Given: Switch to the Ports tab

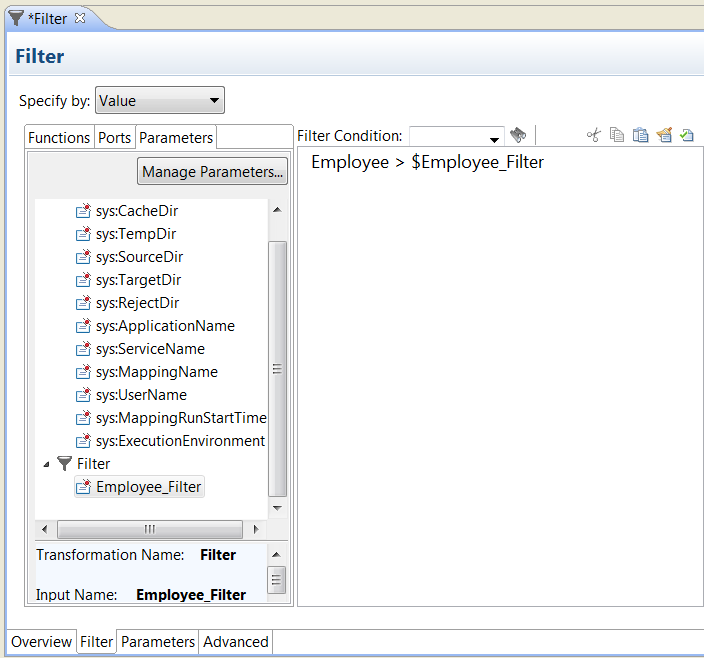Looking at the screenshot, I should [x=114, y=138].
